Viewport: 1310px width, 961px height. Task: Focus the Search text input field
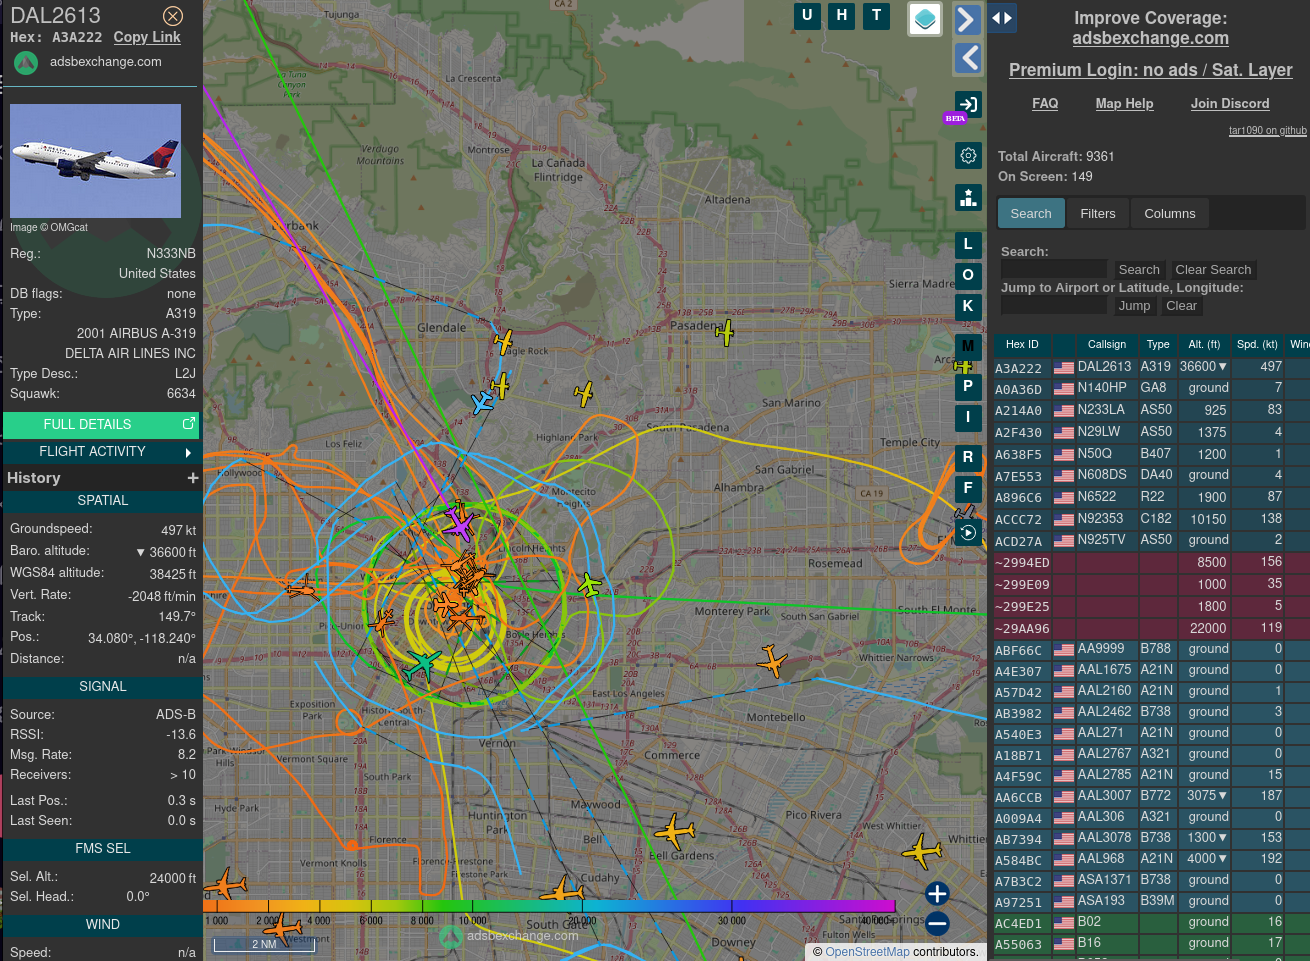[x=1054, y=269]
